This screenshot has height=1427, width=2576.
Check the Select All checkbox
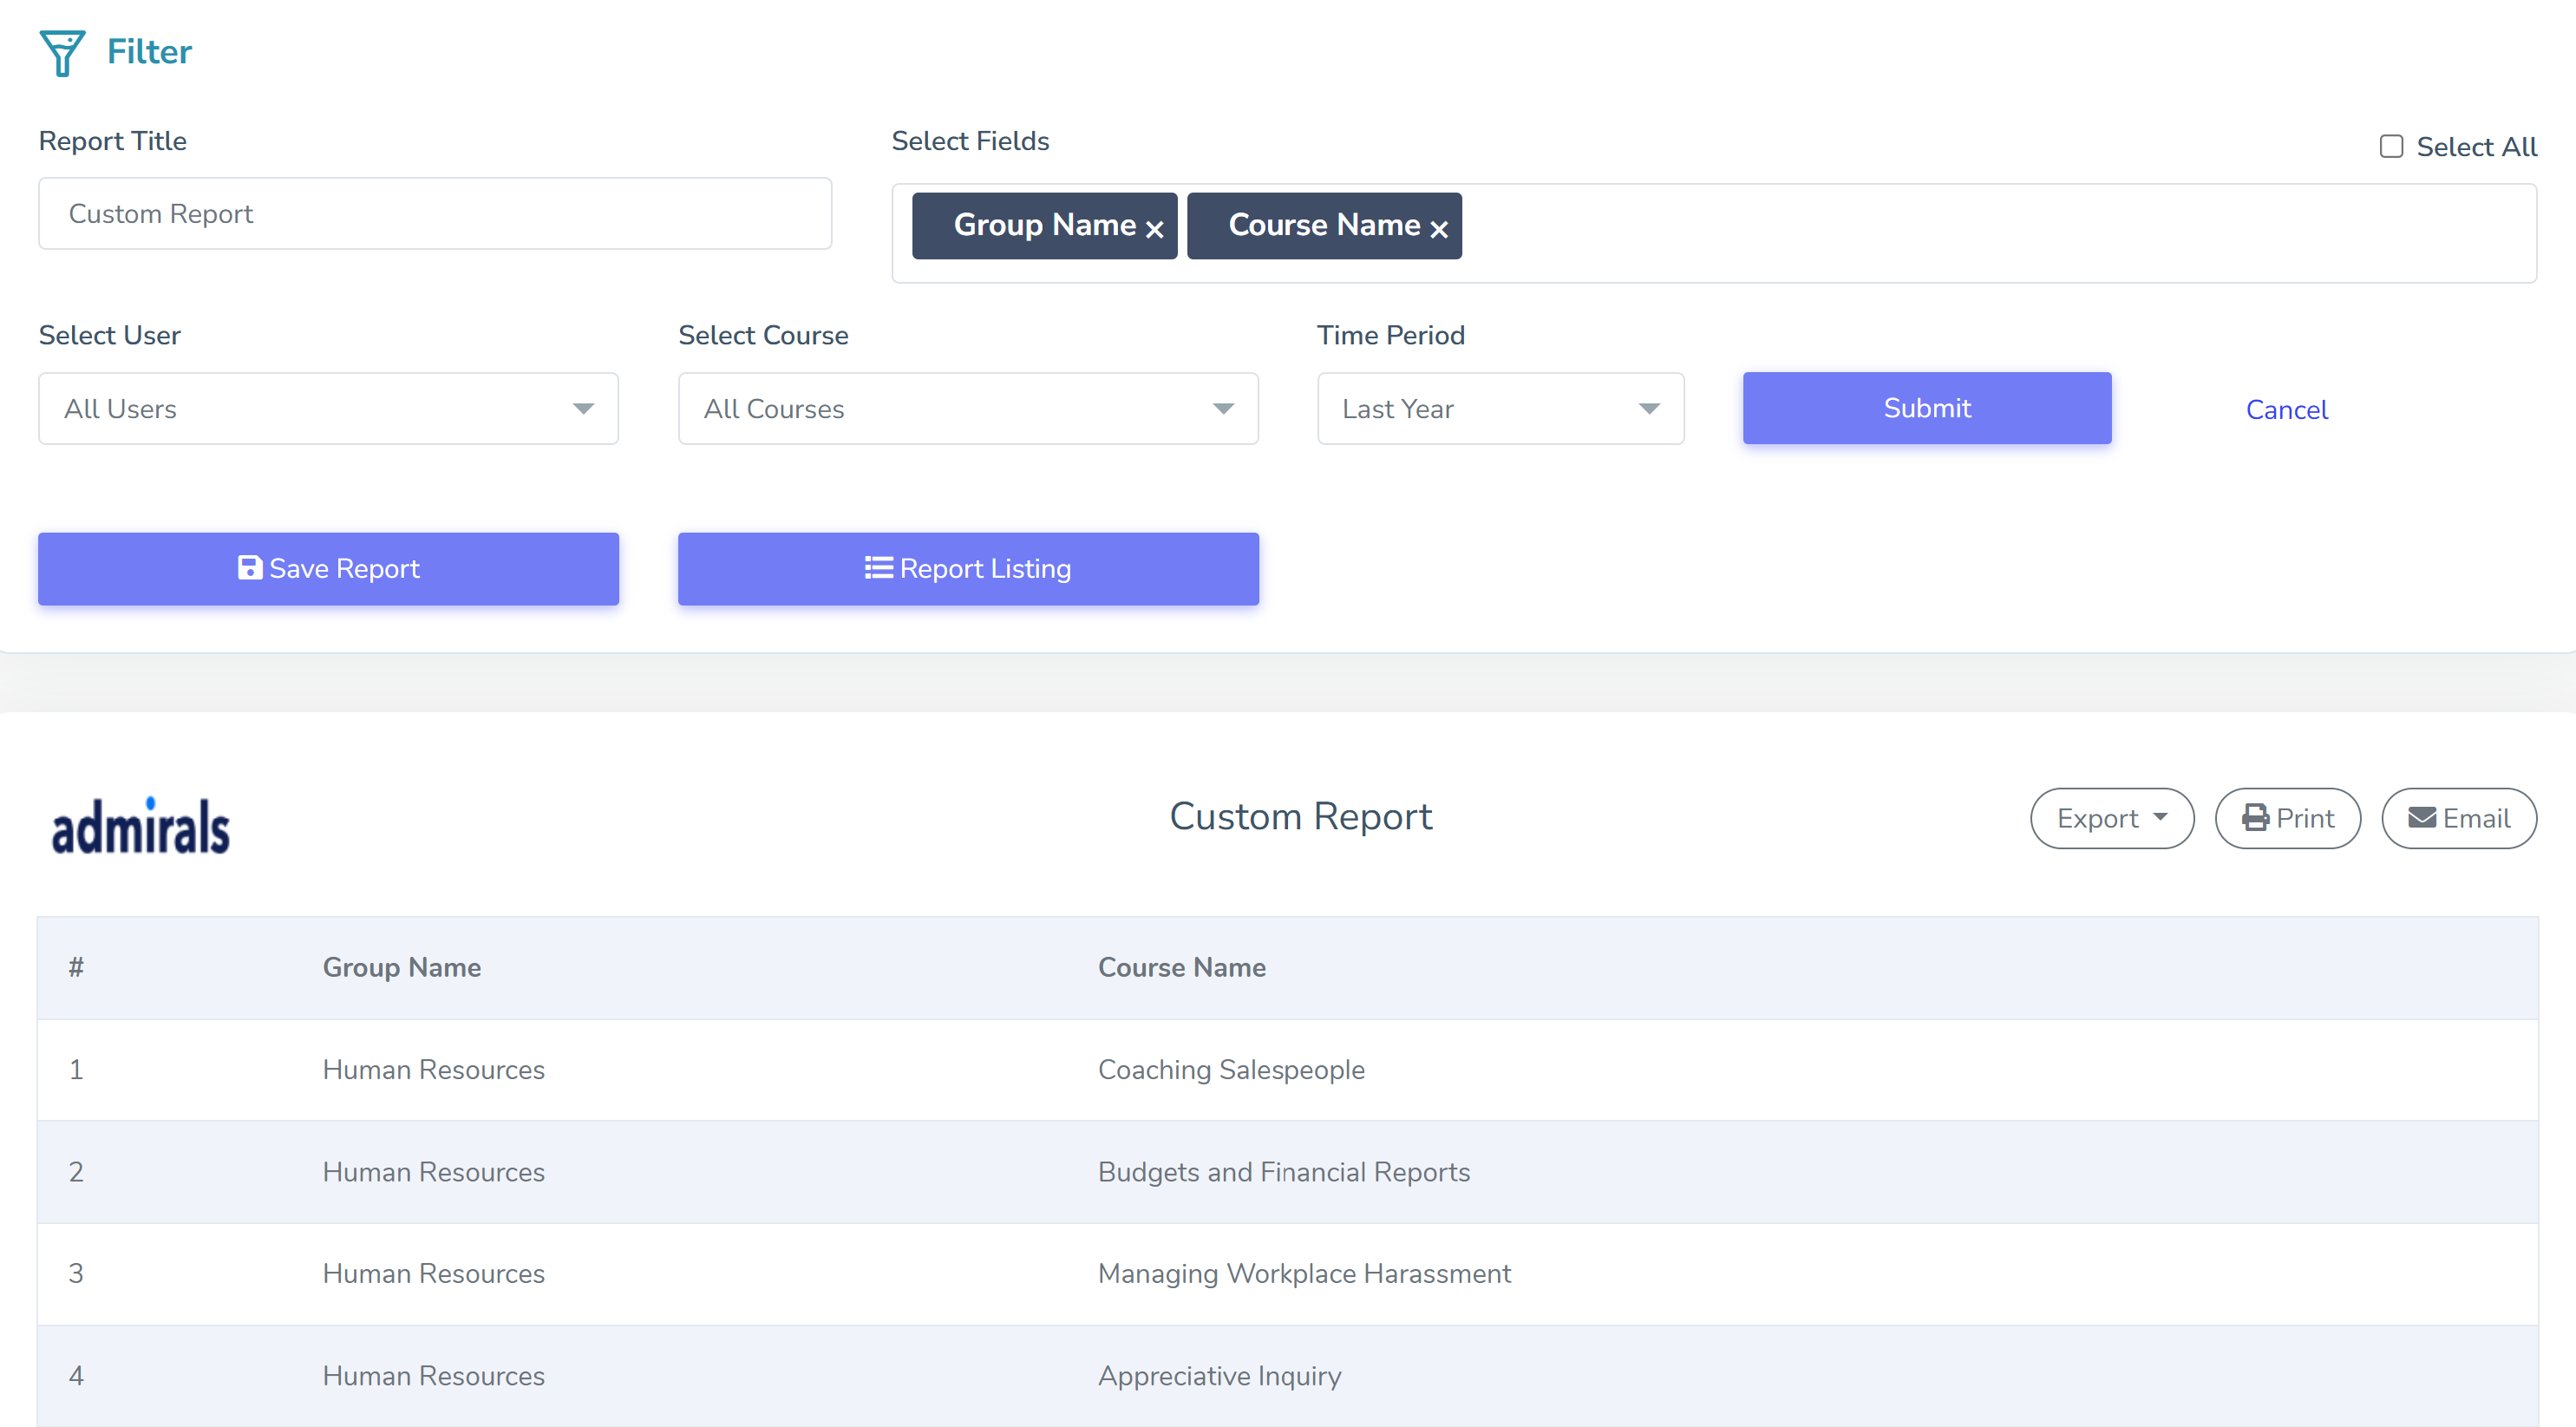(2391, 147)
